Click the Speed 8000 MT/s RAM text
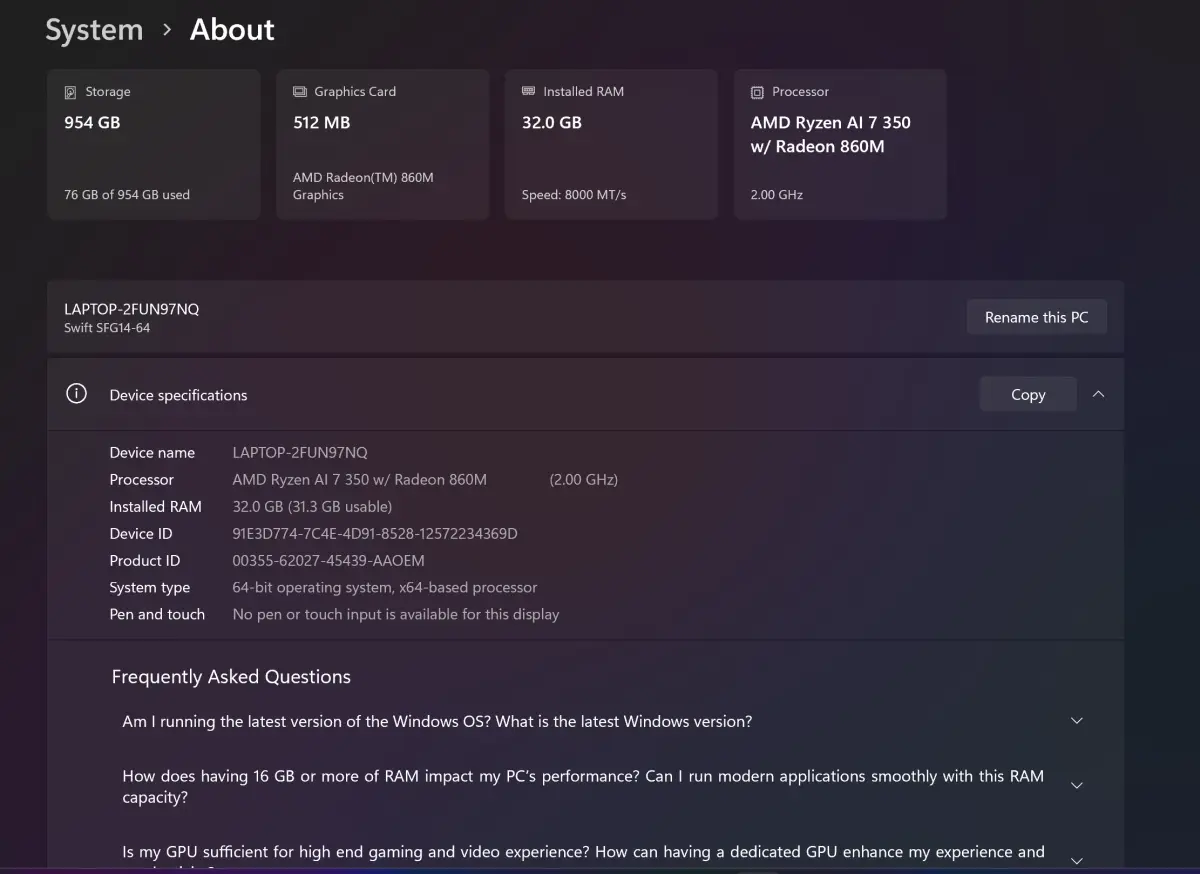Image resolution: width=1200 pixels, height=874 pixels. pos(574,195)
